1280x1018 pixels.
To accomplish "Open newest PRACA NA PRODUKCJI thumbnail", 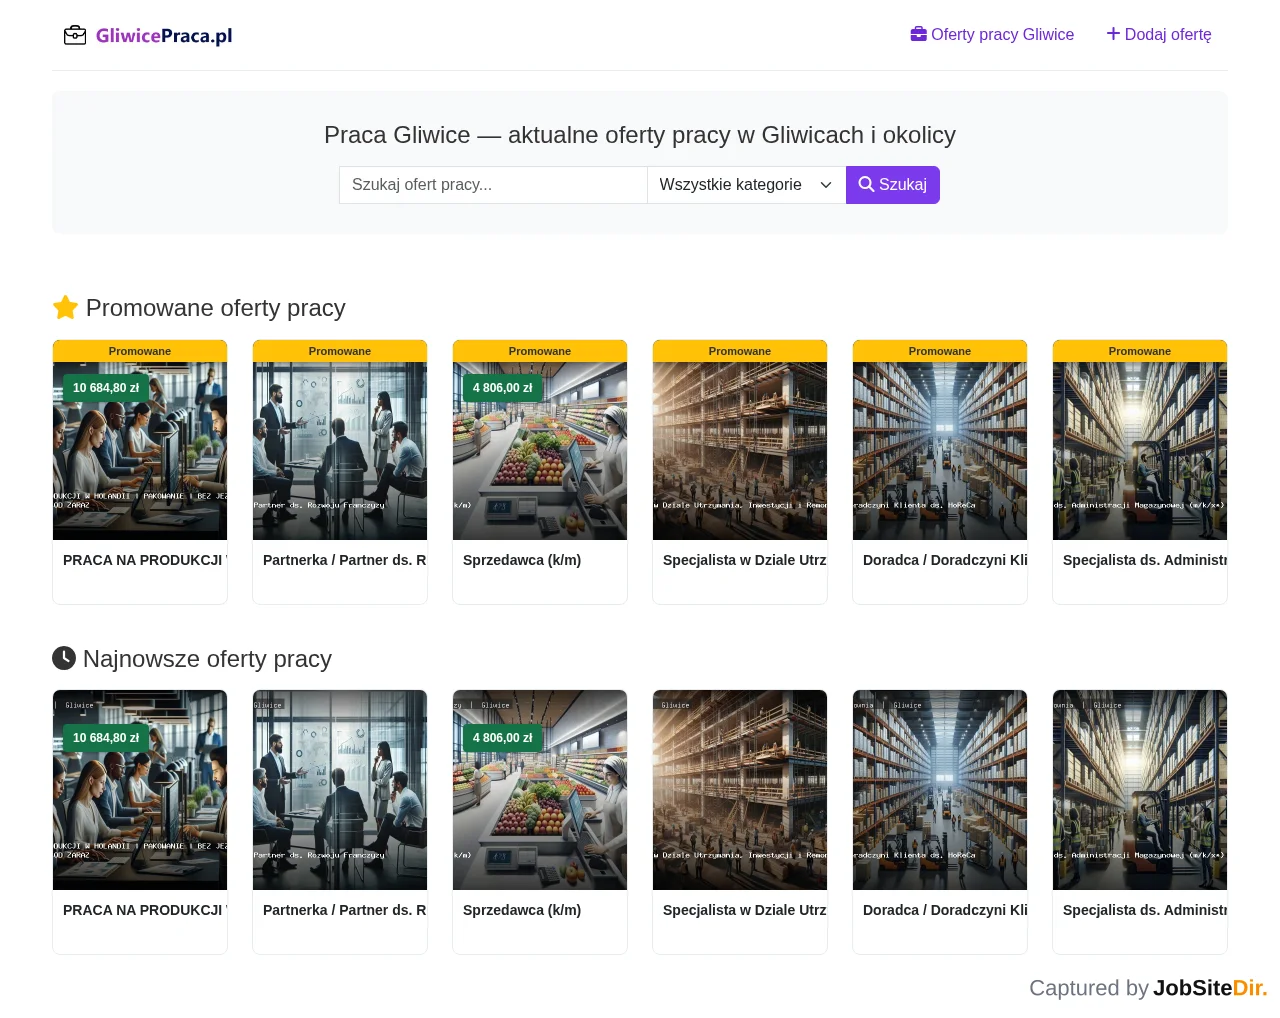I will pos(140,790).
